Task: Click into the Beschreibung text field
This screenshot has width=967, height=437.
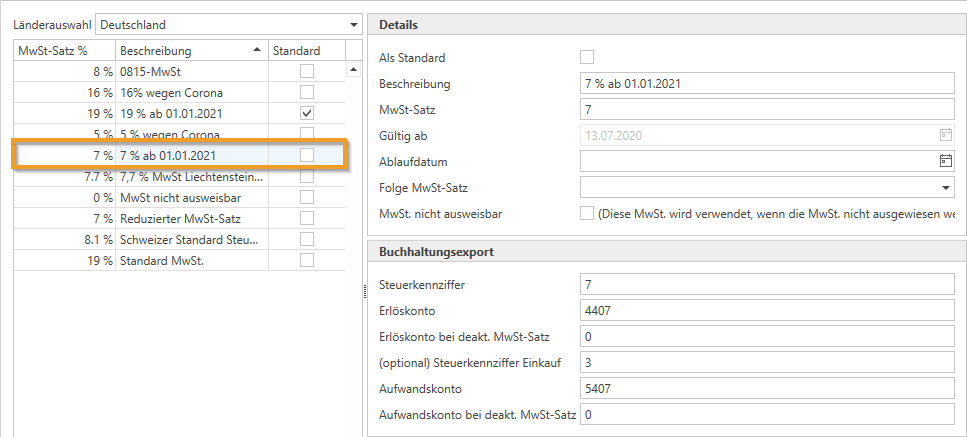Action: click(765, 83)
